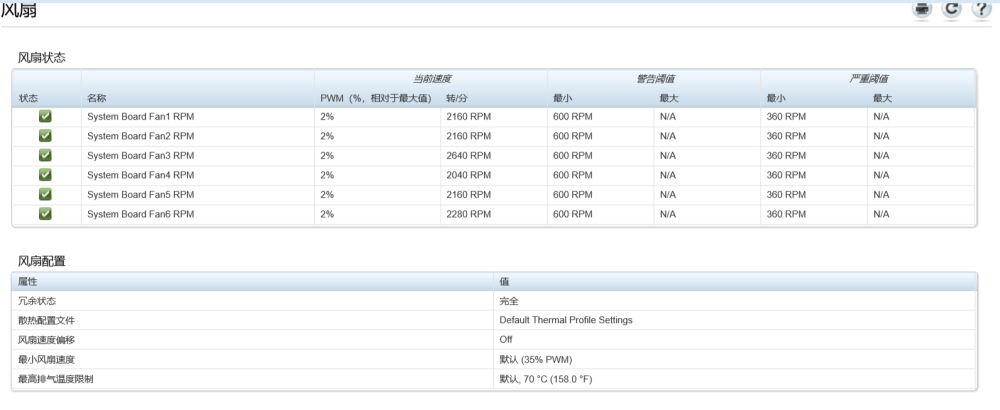Click the 2280 RPM speed value

click(x=469, y=214)
